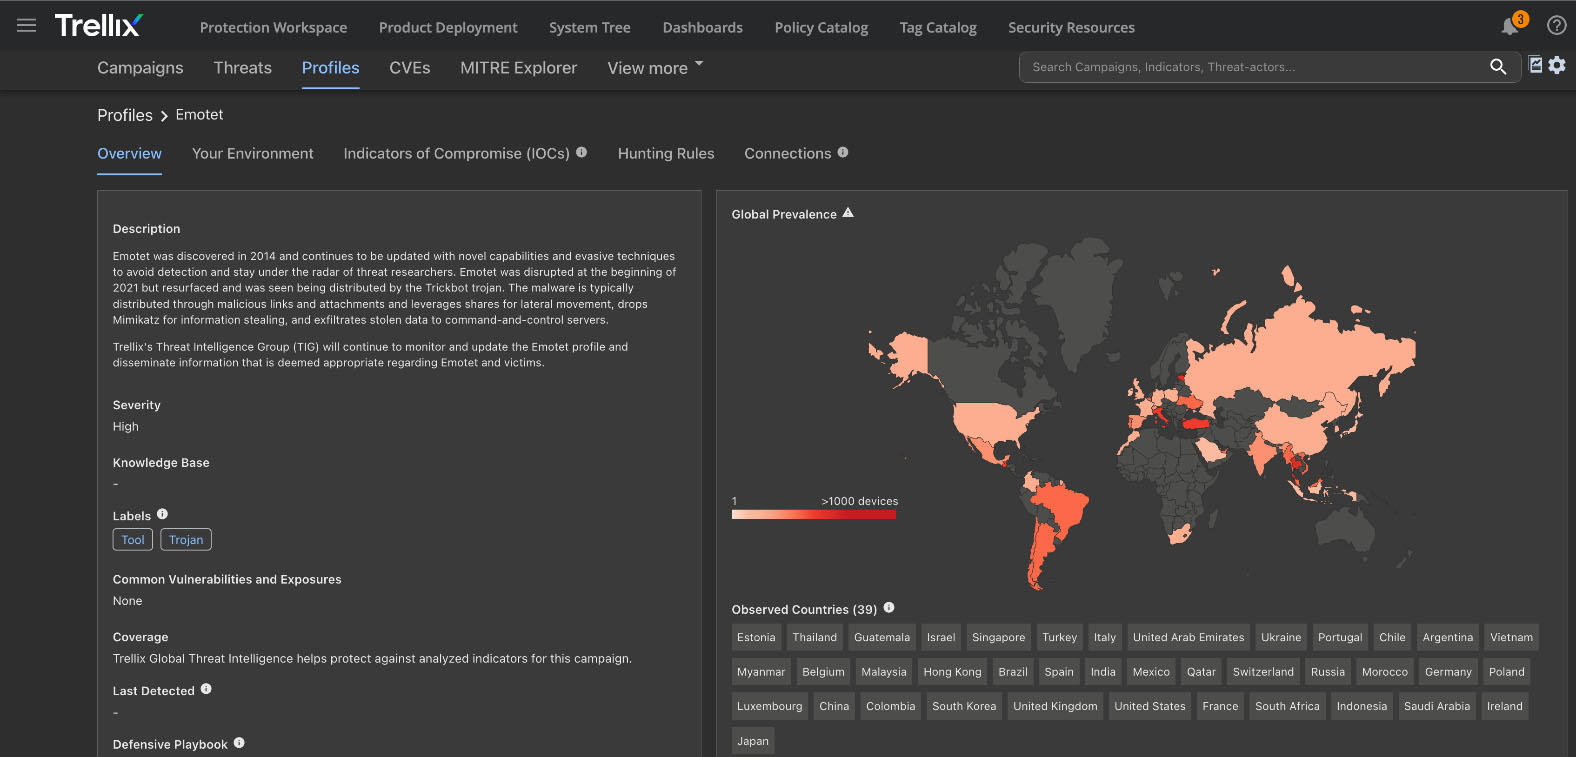
Task: Open the export report icon beside search
Action: (1536, 65)
